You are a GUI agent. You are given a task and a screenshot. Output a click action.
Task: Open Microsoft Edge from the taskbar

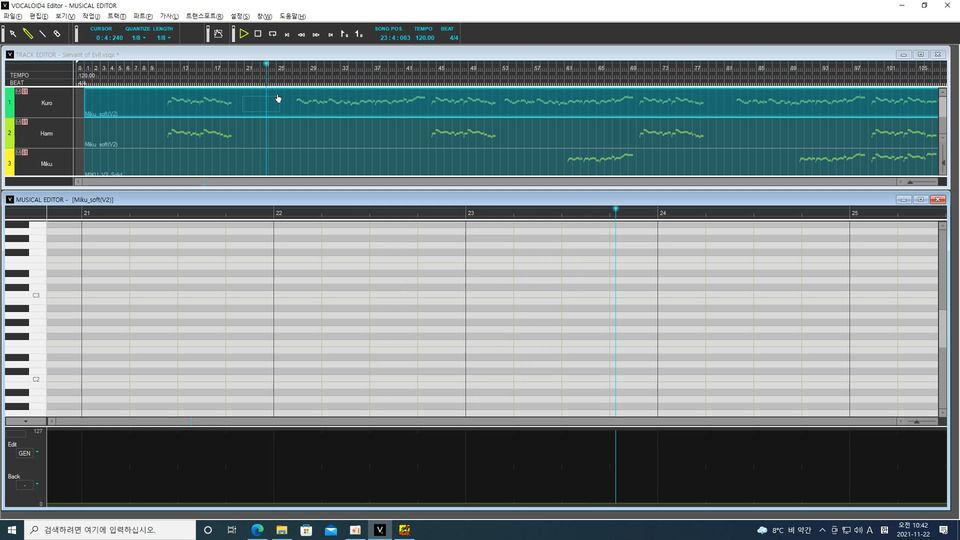click(x=257, y=530)
